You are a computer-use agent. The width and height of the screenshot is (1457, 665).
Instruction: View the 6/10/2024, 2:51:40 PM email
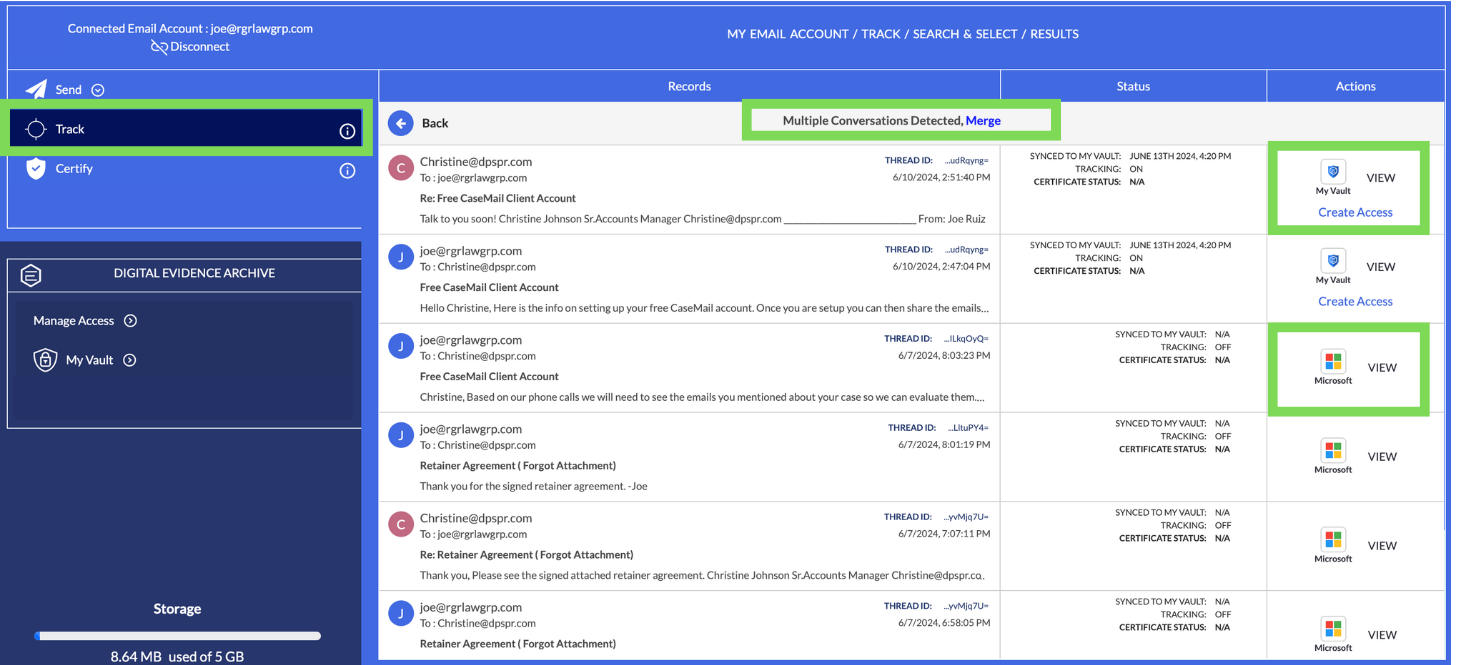(x=1380, y=178)
